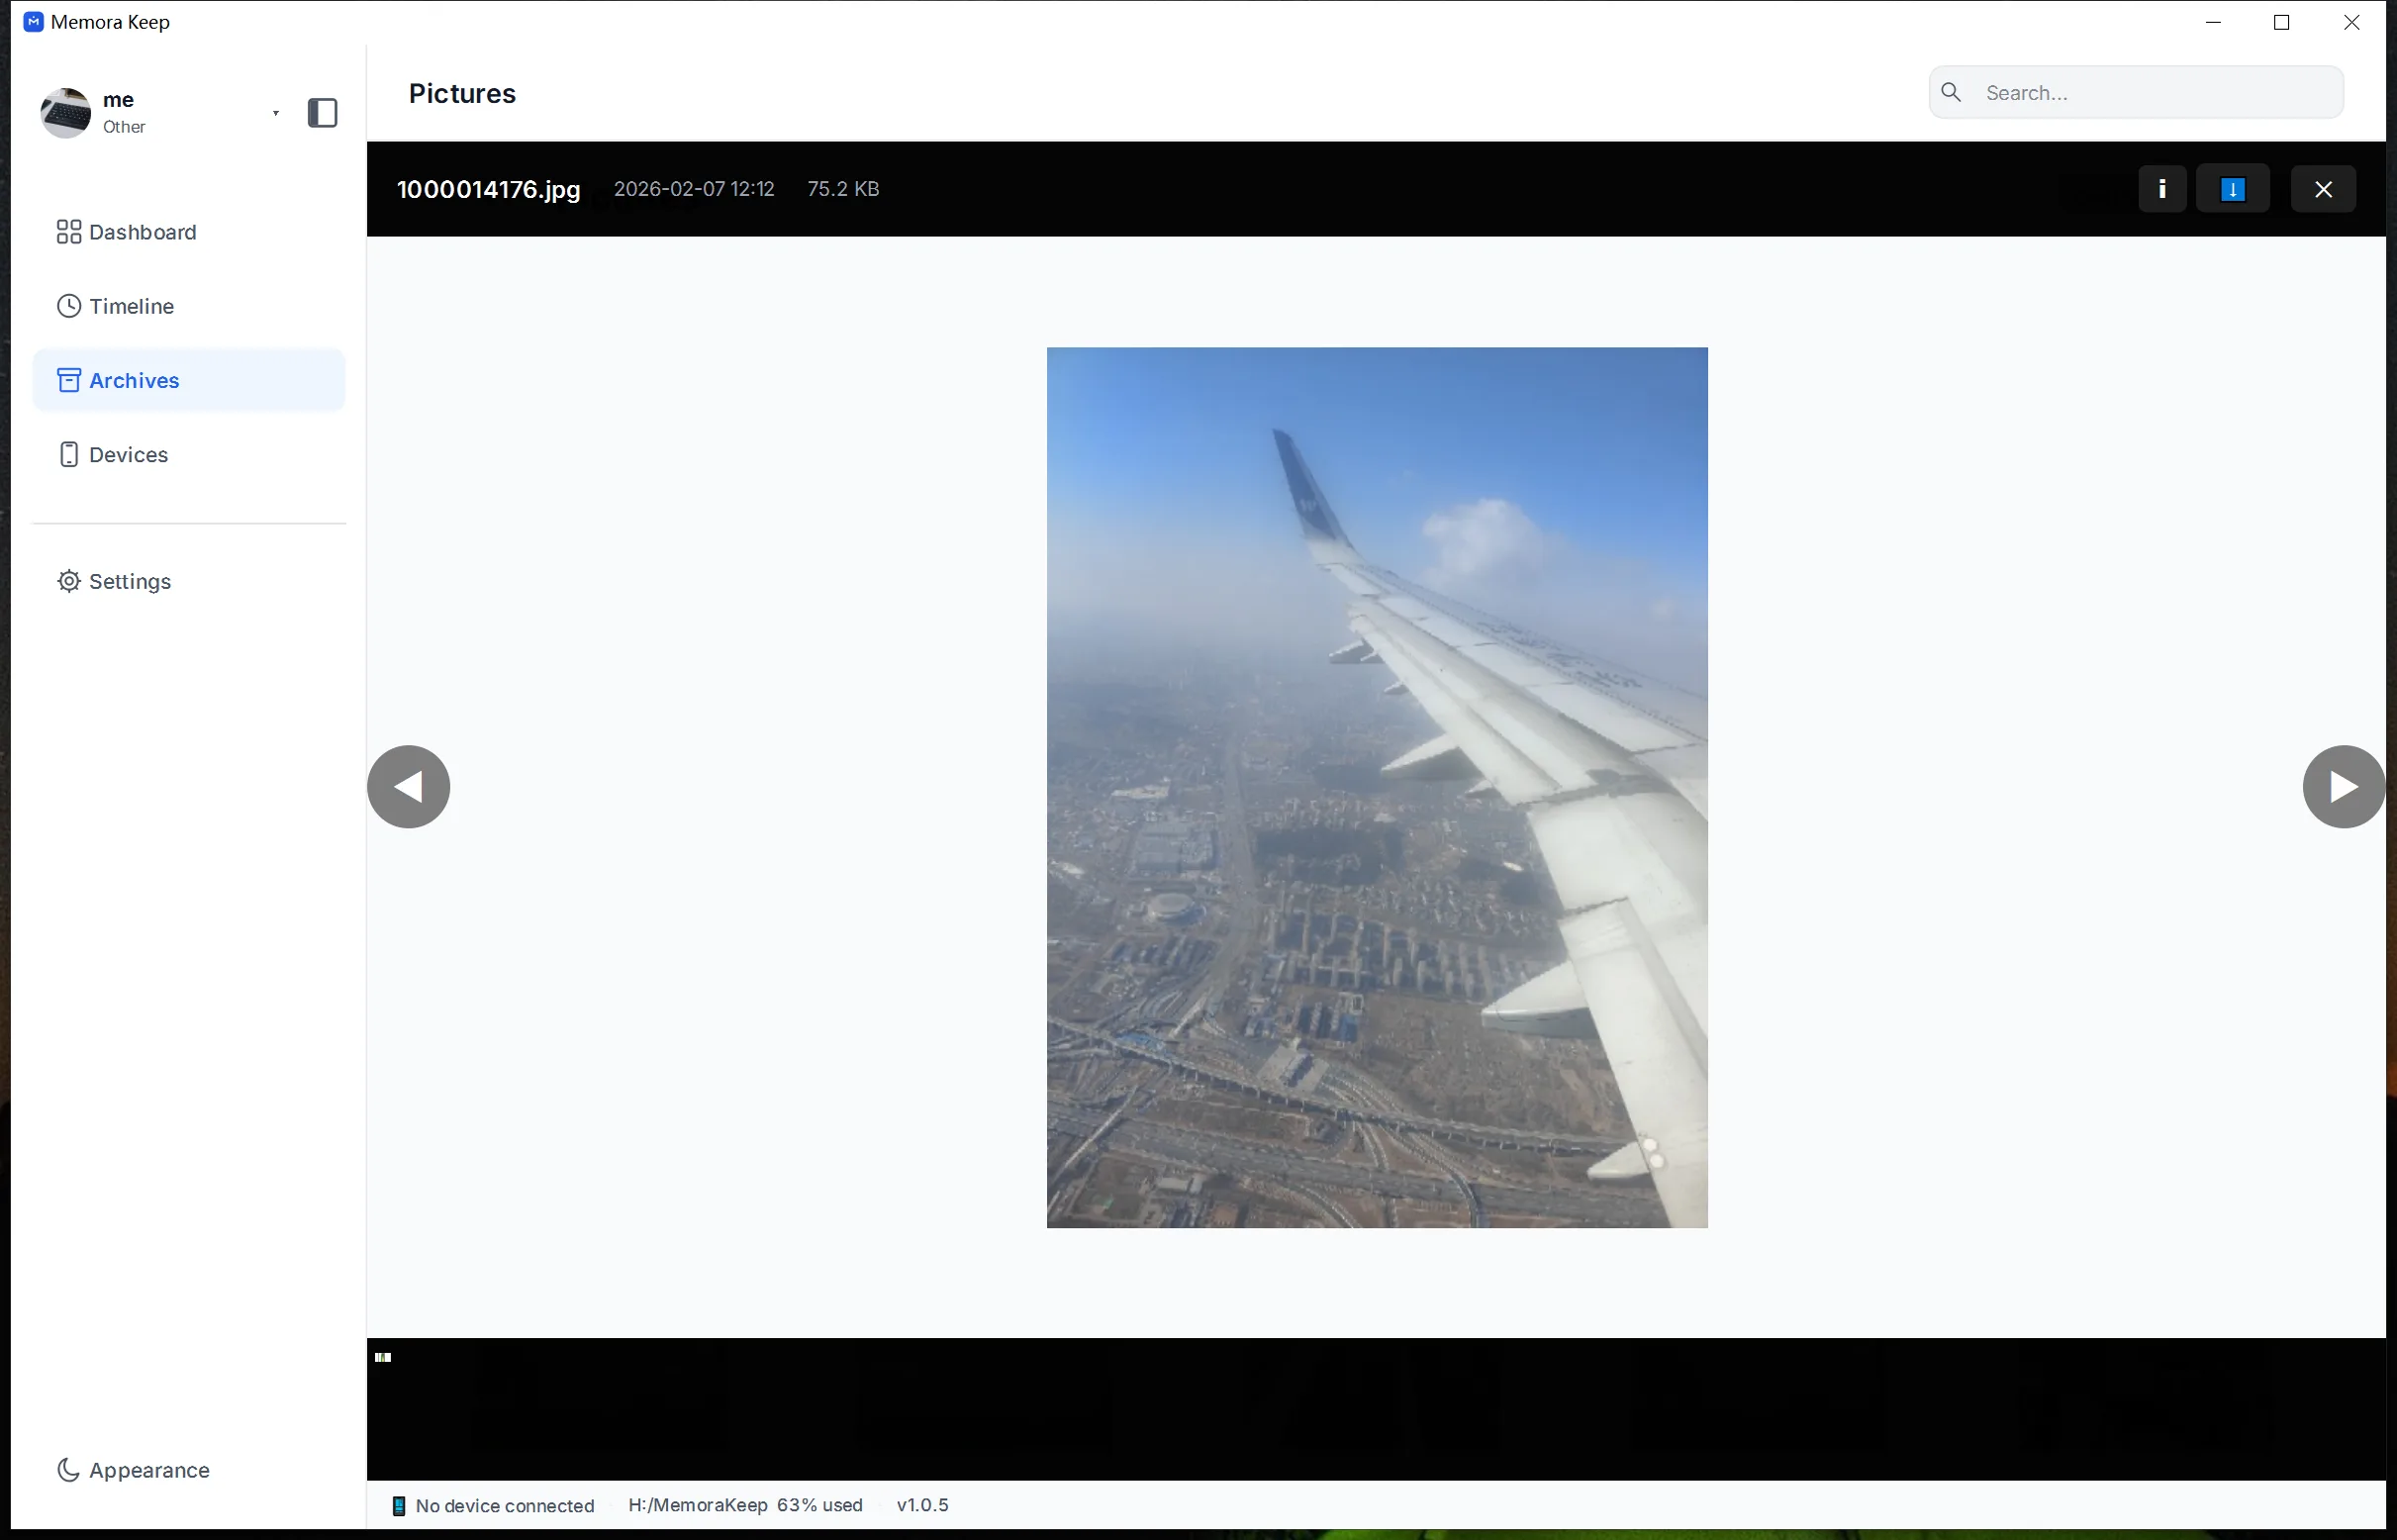The image size is (2397, 1540).
Task: Go to the previous picture
Action: point(408,786)
